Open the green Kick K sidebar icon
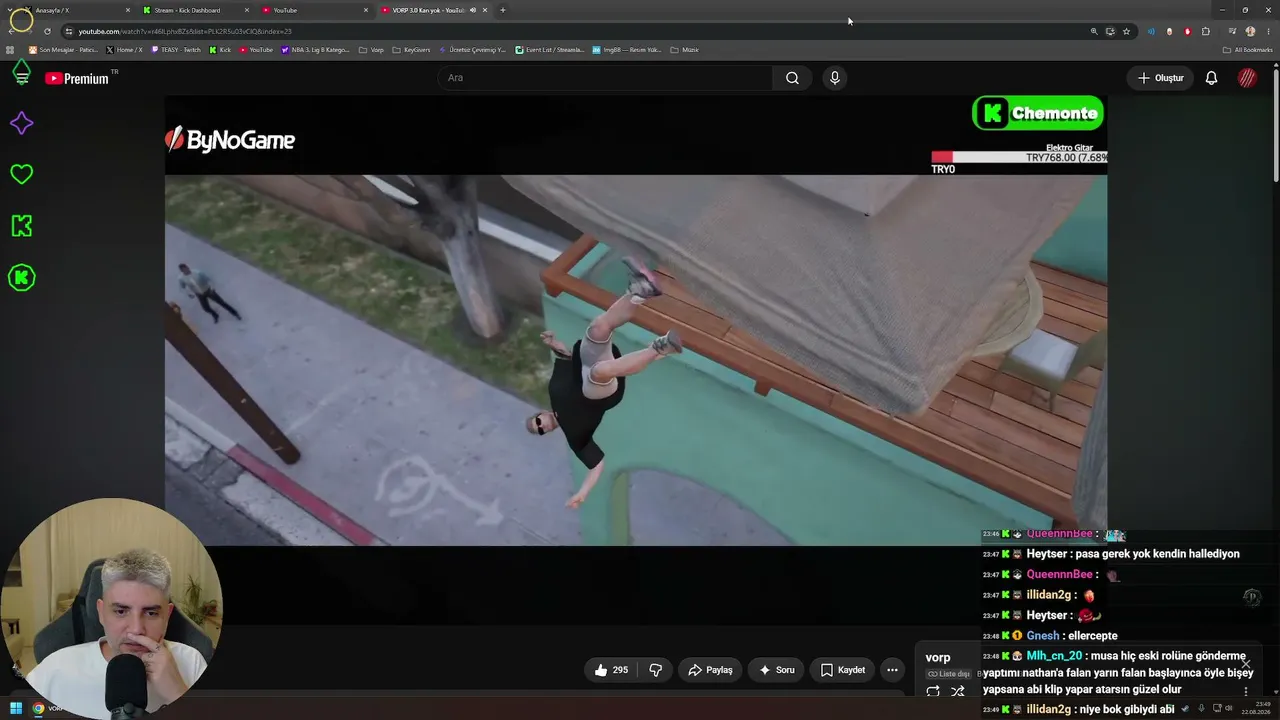Screen dimensions: 1280x720 21,226
